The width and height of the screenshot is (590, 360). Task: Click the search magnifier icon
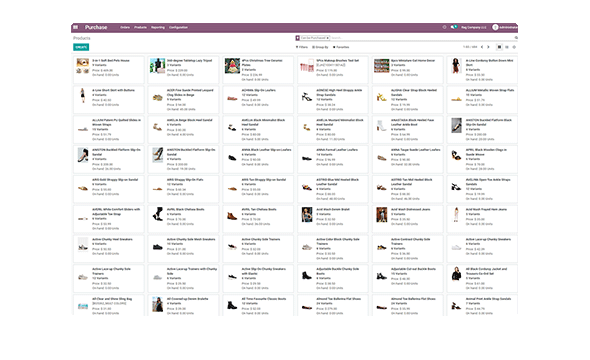point(516,38)
